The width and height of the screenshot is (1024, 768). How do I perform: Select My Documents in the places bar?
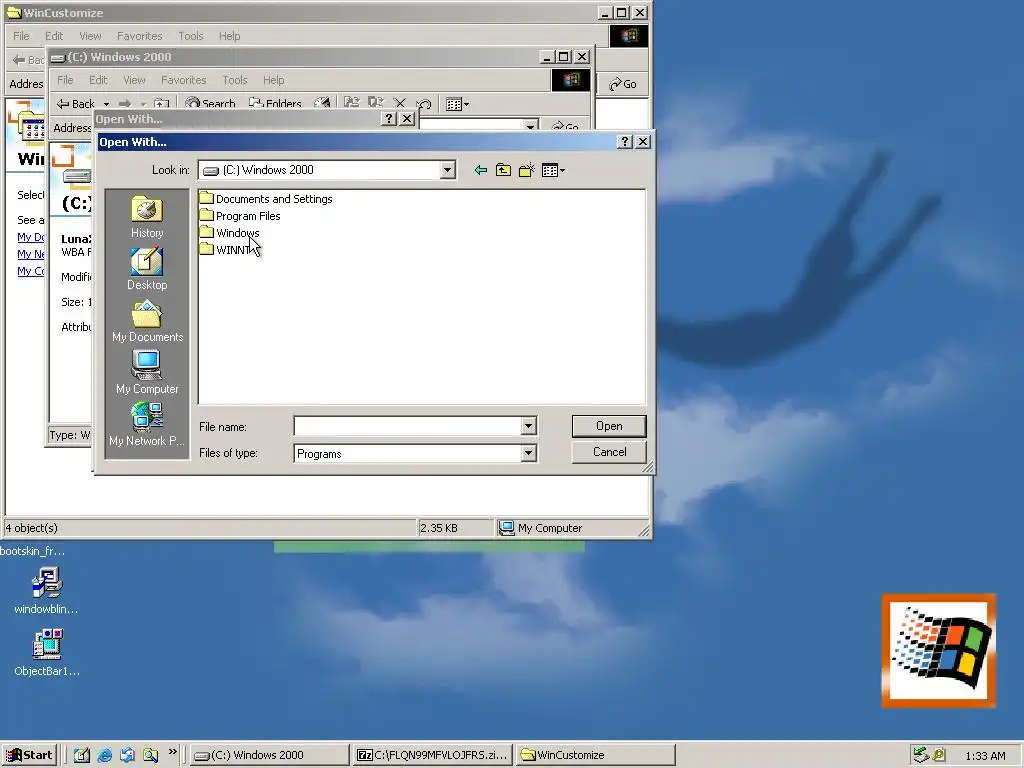tap(147, 321)
